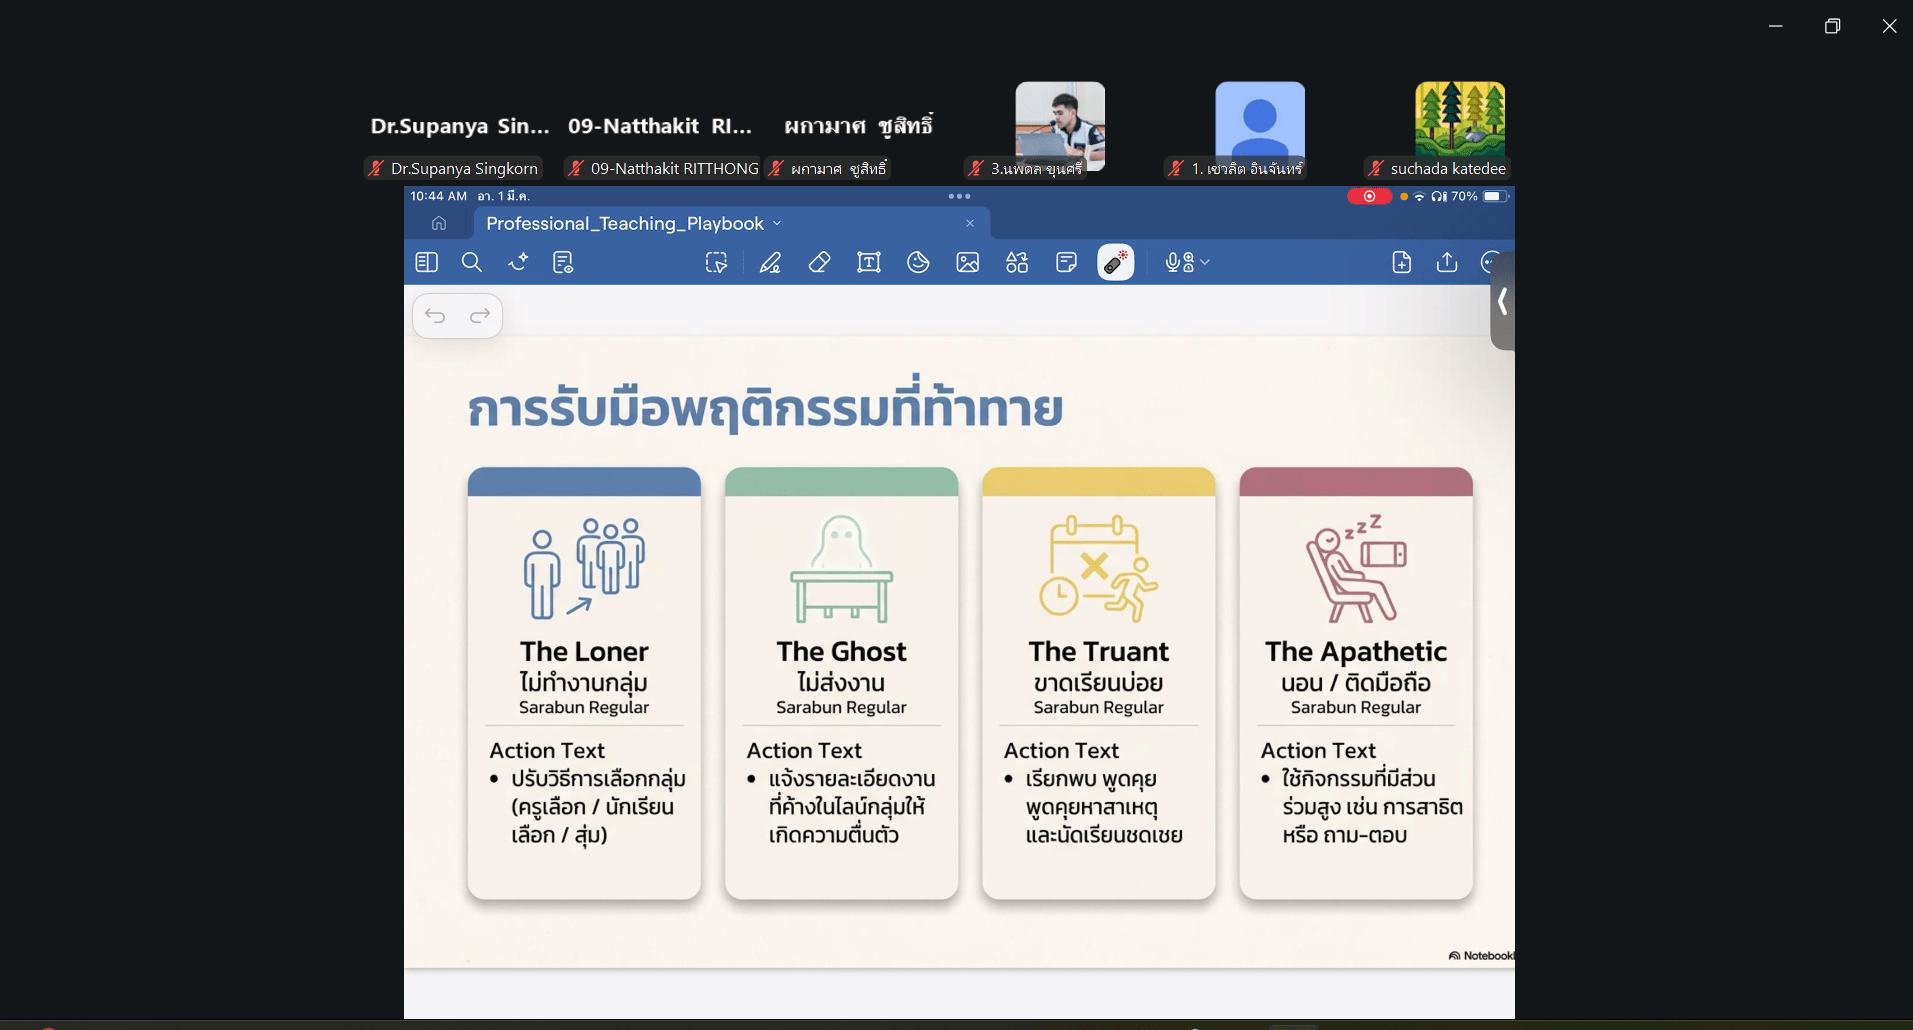The height and width of the screenshot is (1030, 1913).
Task: Click the search magnifier icon
Action: click(472, 262)
